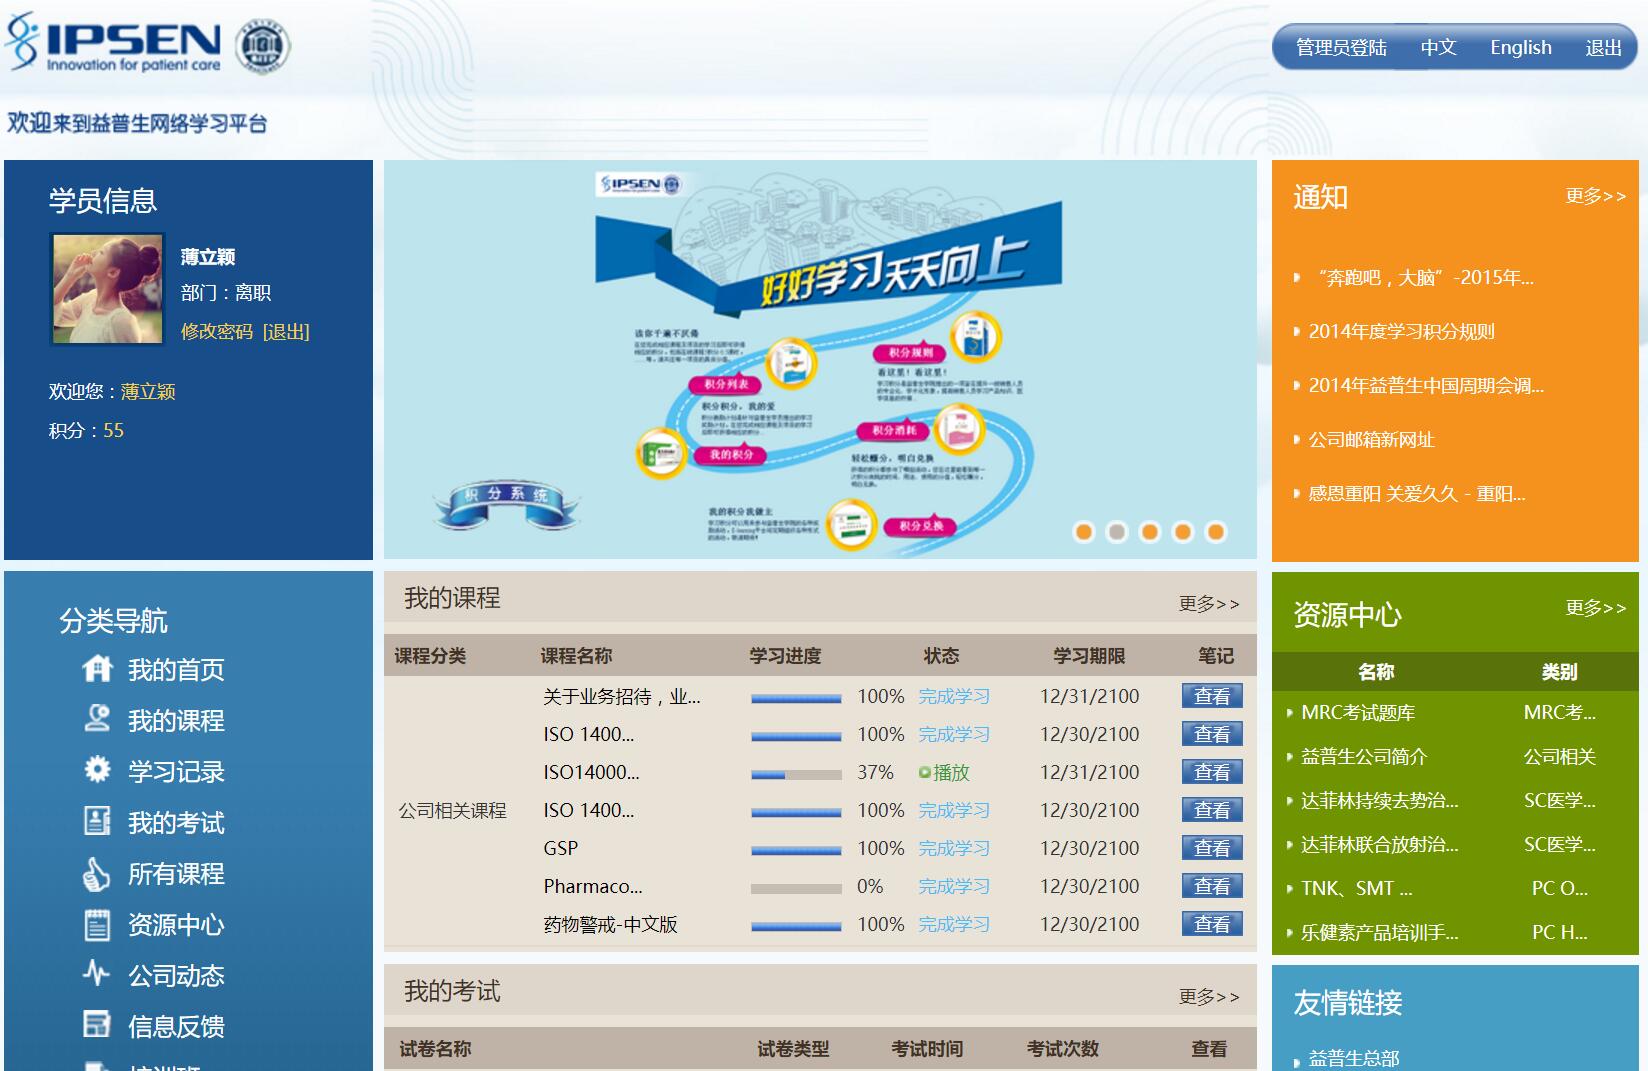Click the pulse icon beside 公司动态
1648x1071 pixels.
96,973
